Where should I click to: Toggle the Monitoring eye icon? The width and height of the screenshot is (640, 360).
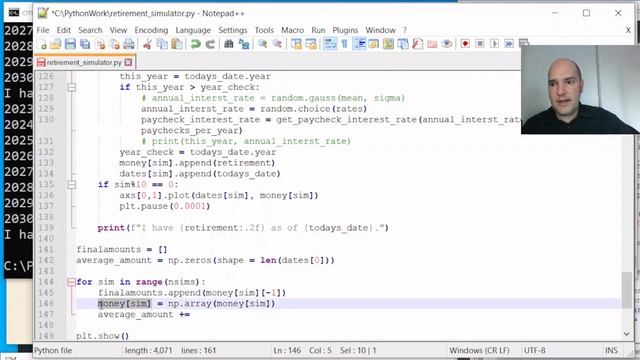click(447, 44)
